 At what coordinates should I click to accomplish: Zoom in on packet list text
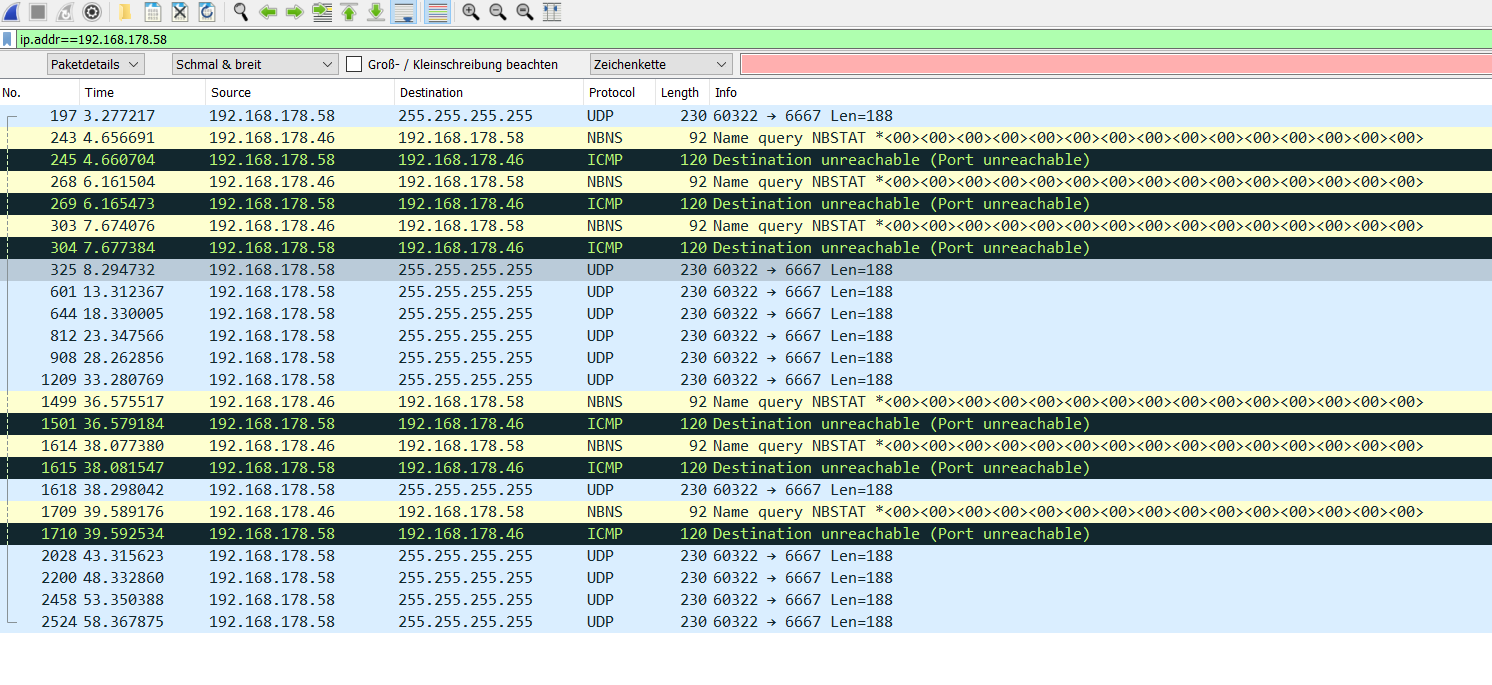(x=470, y=12)
